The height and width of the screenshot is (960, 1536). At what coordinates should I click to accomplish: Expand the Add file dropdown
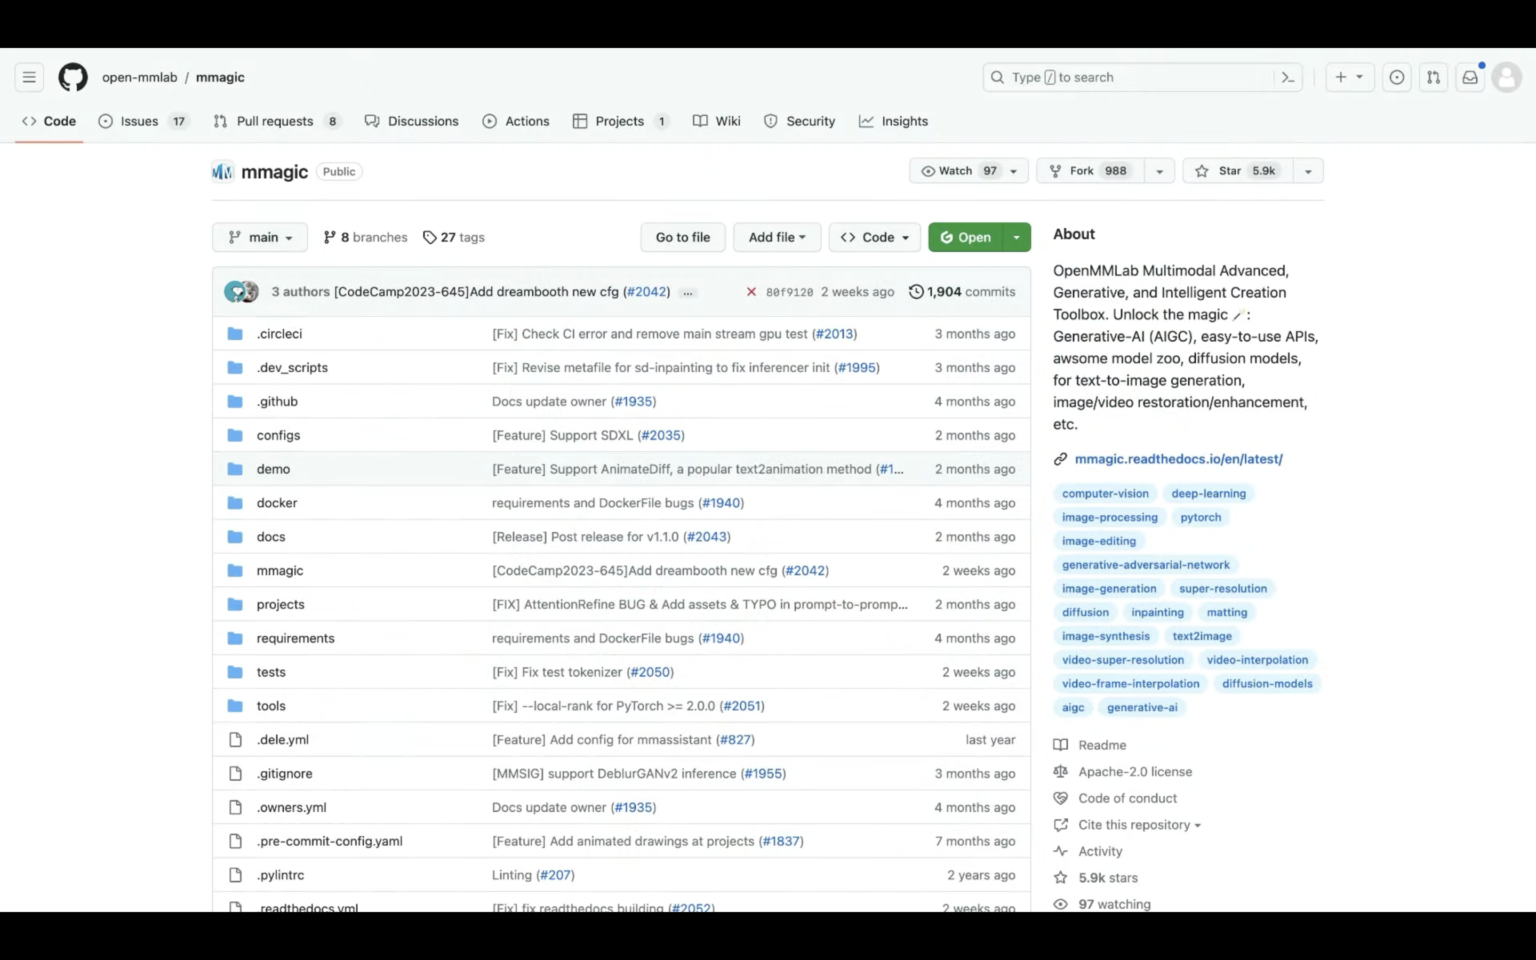point(776,237)
